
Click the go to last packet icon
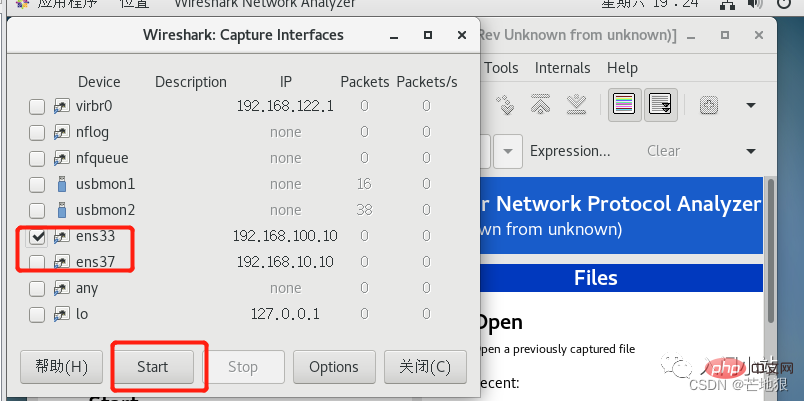click(x=576, y=105)
